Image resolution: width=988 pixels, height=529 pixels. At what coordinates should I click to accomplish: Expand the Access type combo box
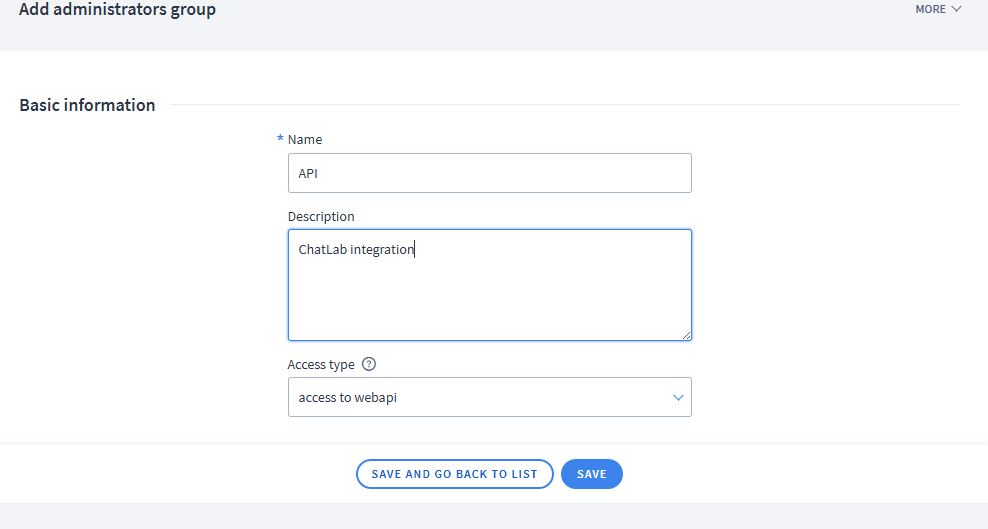pyautogui.click(x=489, y=397)
